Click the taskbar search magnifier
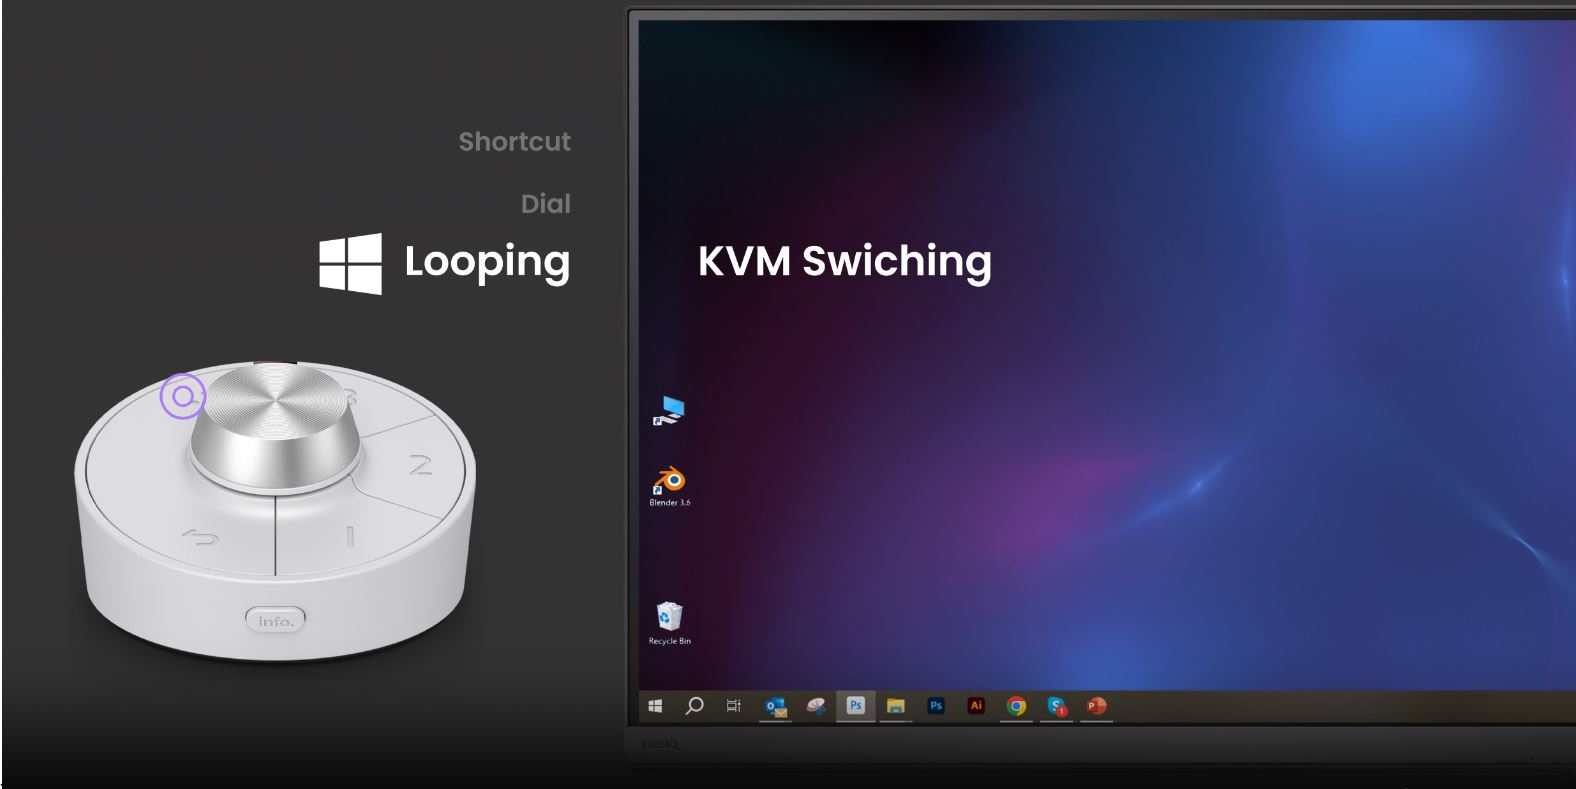Viewport: 1576px width, 789px height. tap(694, 706)
